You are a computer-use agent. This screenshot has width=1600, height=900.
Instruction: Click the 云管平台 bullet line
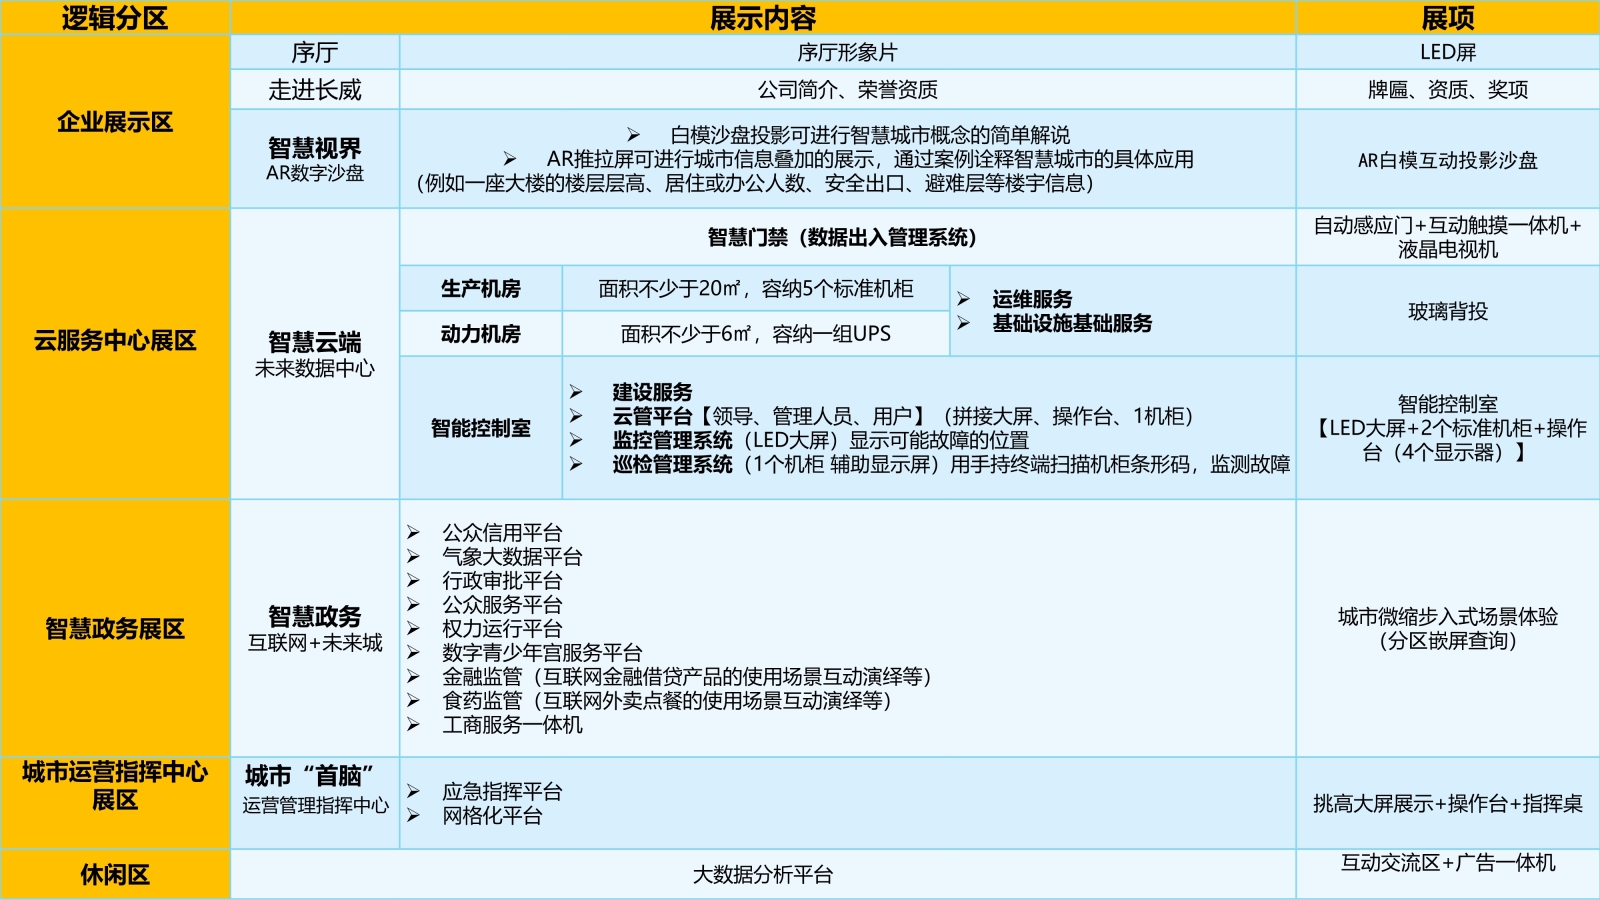tap(882, 416)
